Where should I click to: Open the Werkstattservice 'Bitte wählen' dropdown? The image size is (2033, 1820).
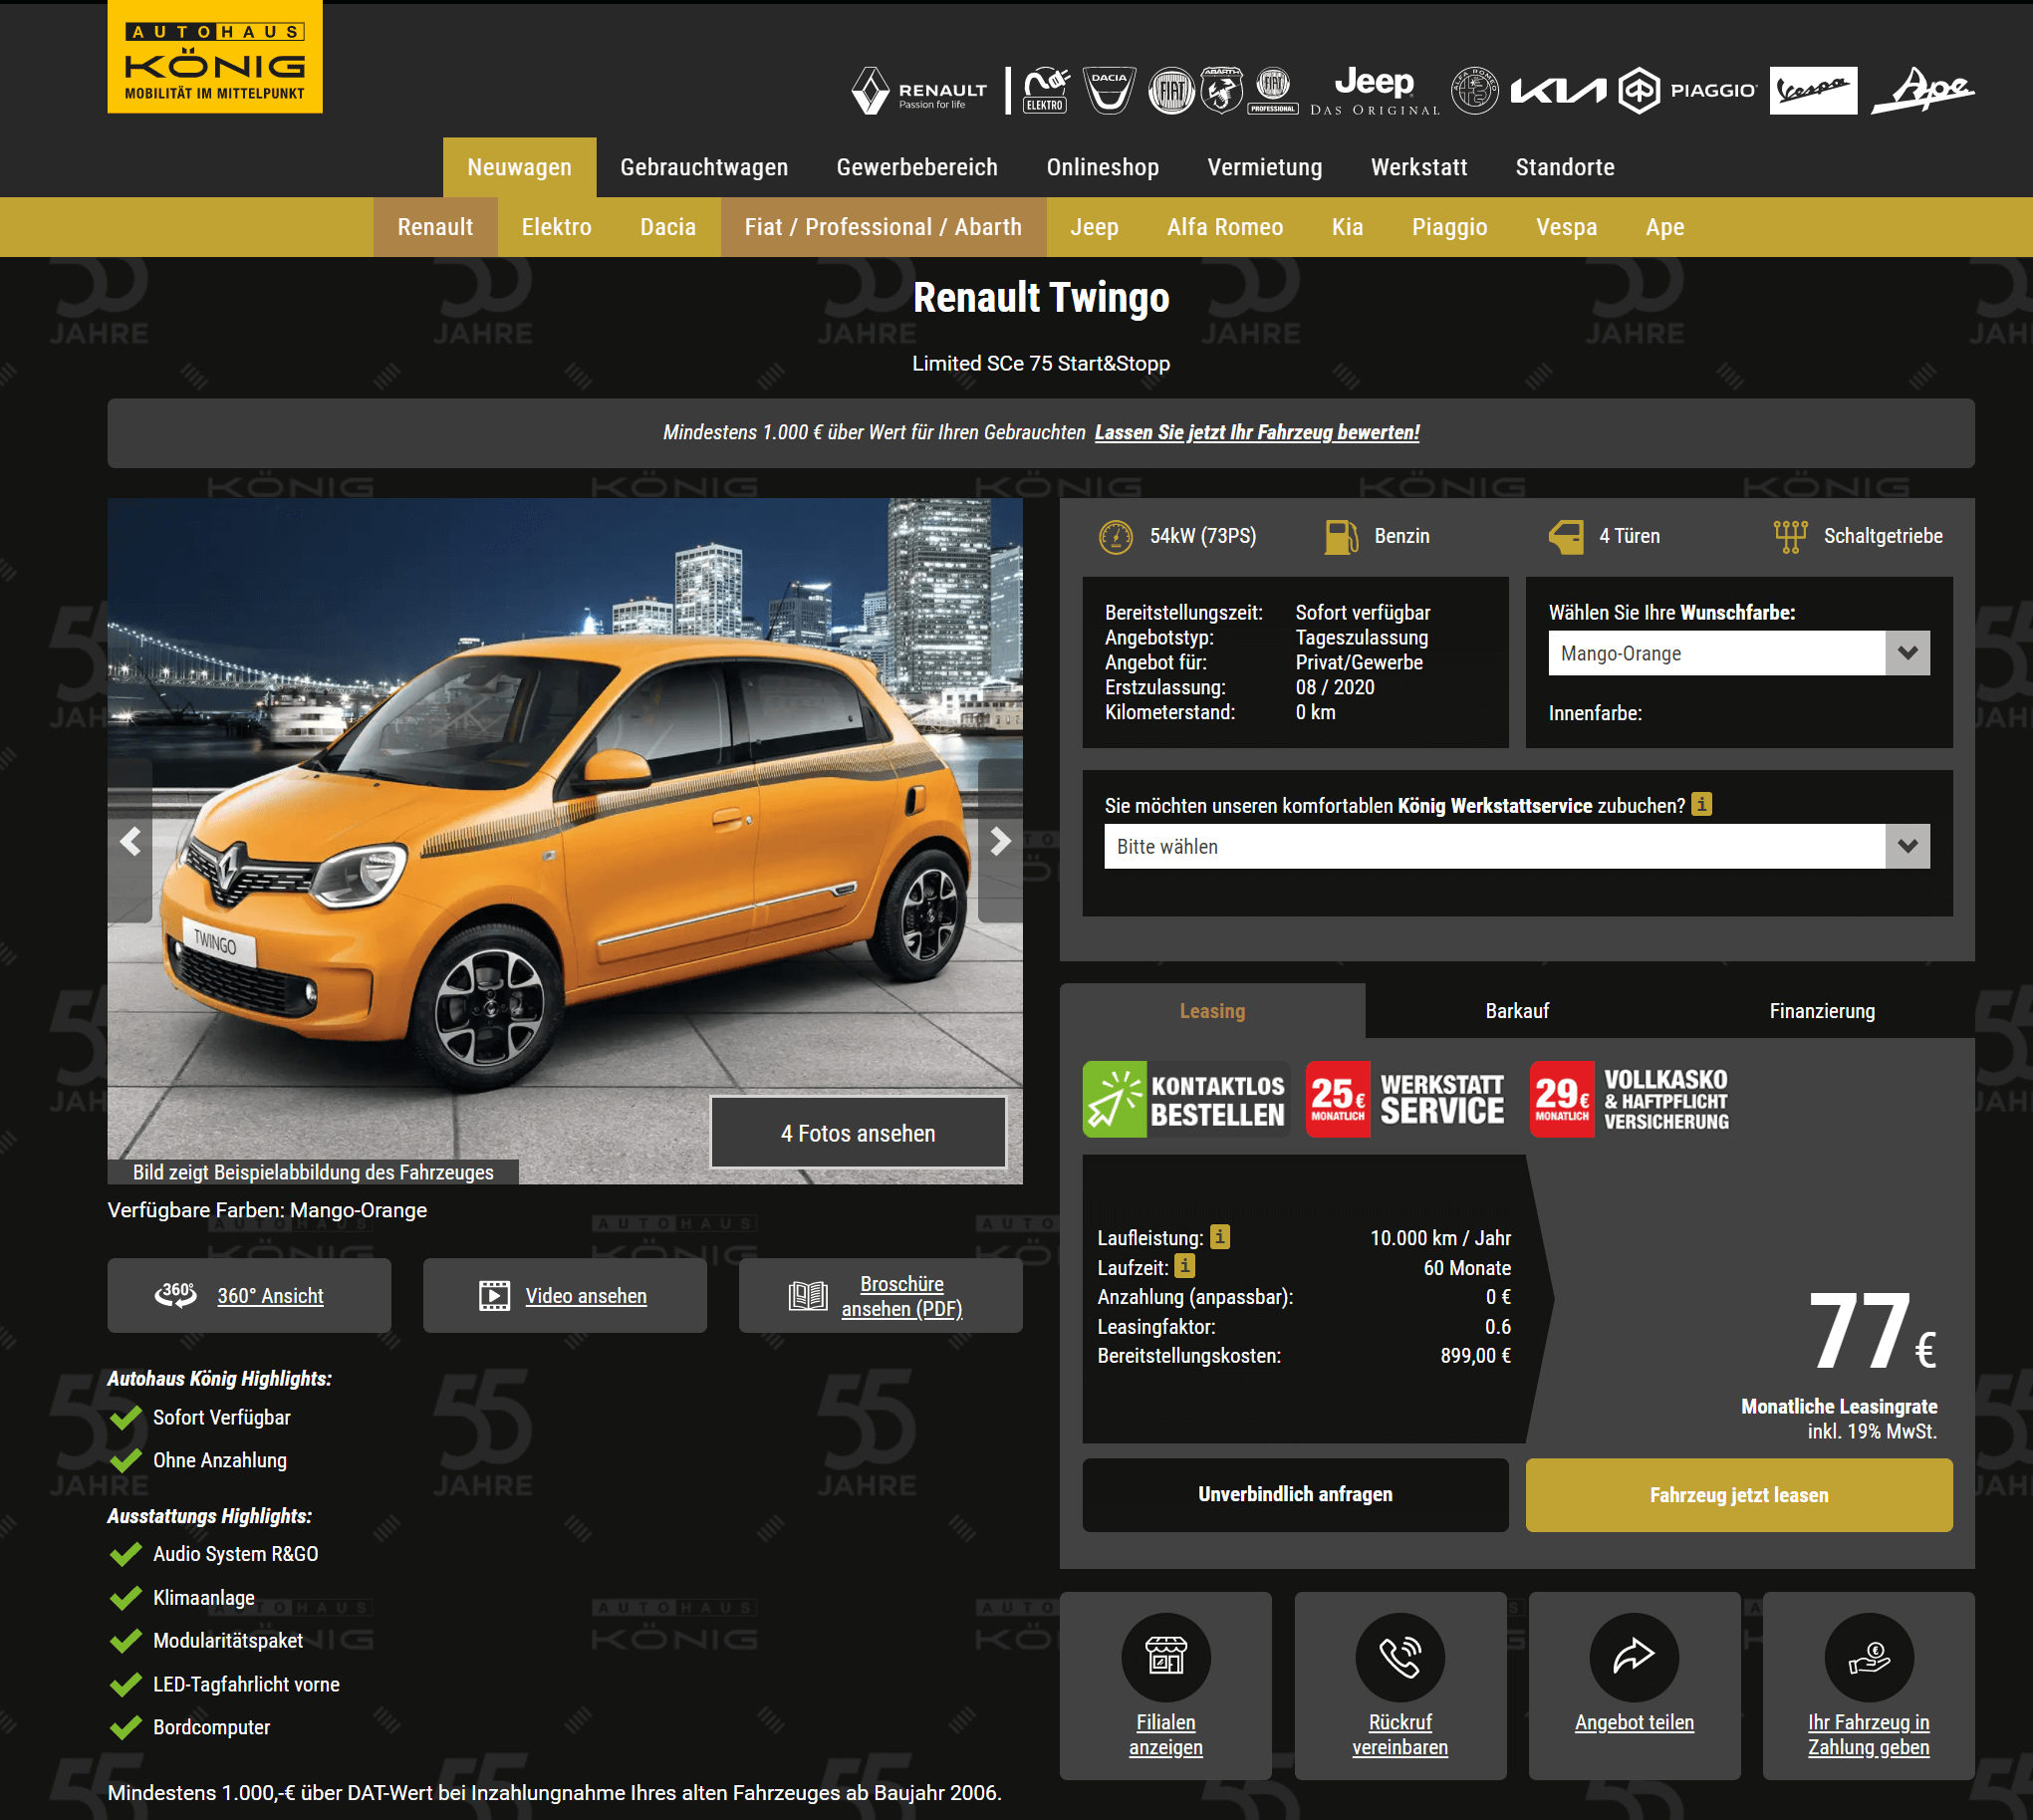[x=1517, y=846]
